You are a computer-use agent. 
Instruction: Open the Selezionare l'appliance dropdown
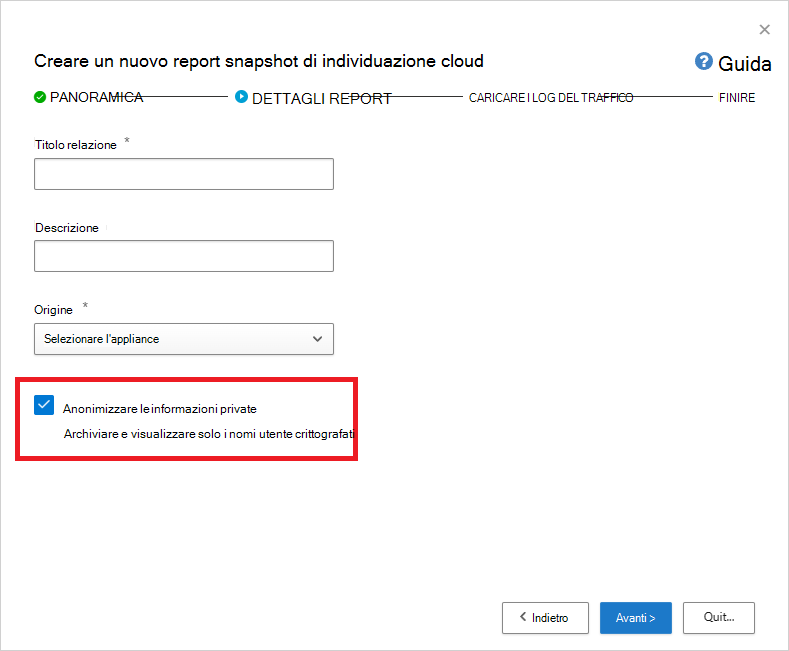(184, 339)
